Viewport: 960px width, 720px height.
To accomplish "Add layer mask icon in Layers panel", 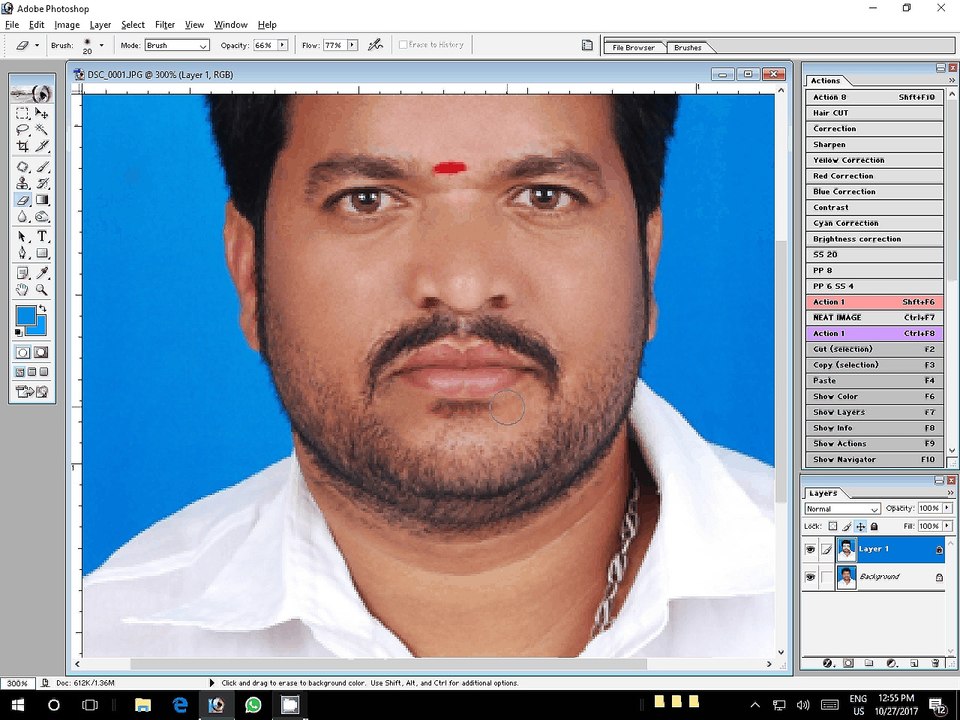I will (x=848, y=663).
